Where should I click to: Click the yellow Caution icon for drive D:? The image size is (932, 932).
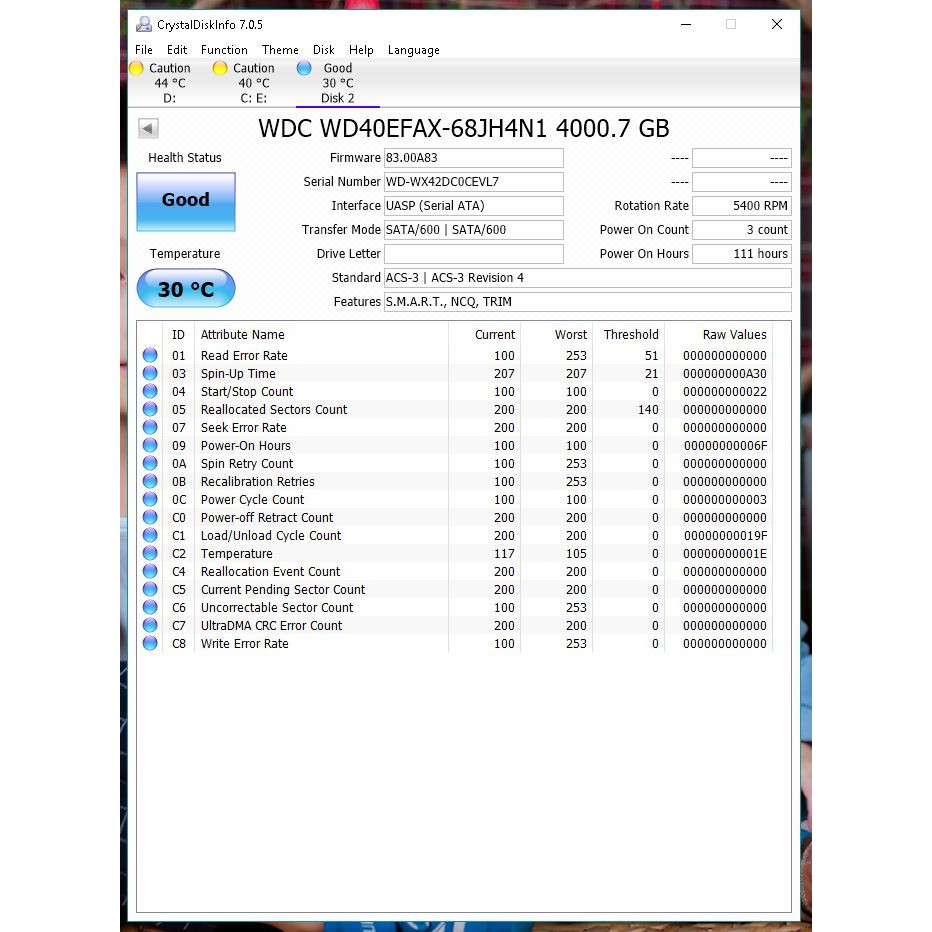click(x=137, y=68)
